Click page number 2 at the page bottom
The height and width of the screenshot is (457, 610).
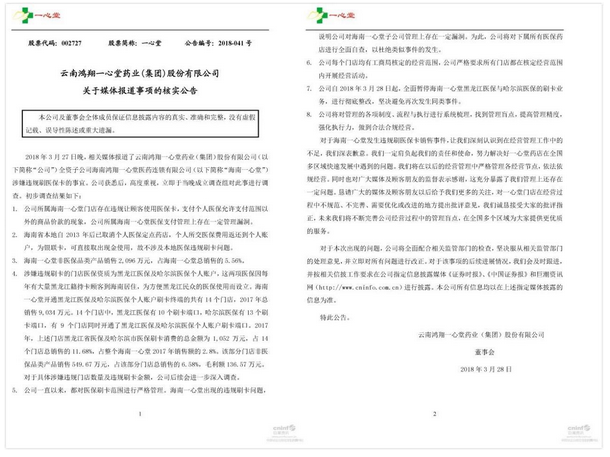(435, 414)
